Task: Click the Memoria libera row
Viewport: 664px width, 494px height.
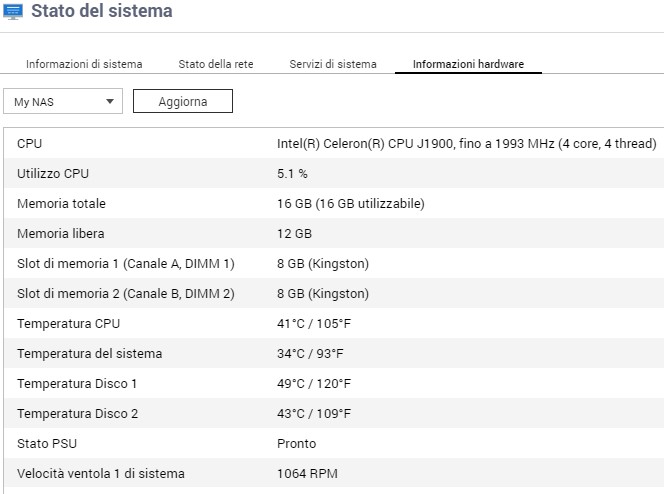Action: (x=333, y=234)
